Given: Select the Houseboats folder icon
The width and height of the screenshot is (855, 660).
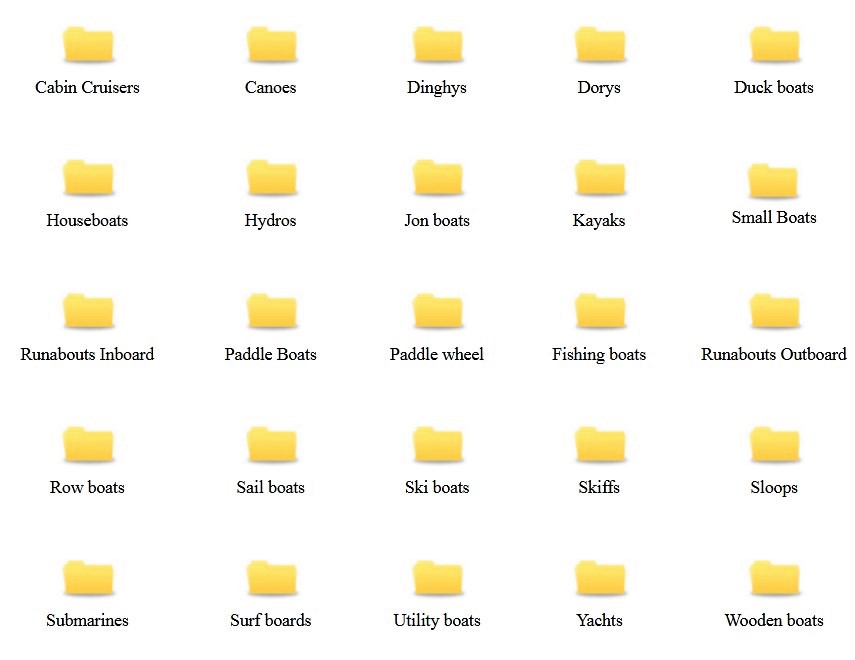Looking at the screenshot, I should (x=87, y=179).
